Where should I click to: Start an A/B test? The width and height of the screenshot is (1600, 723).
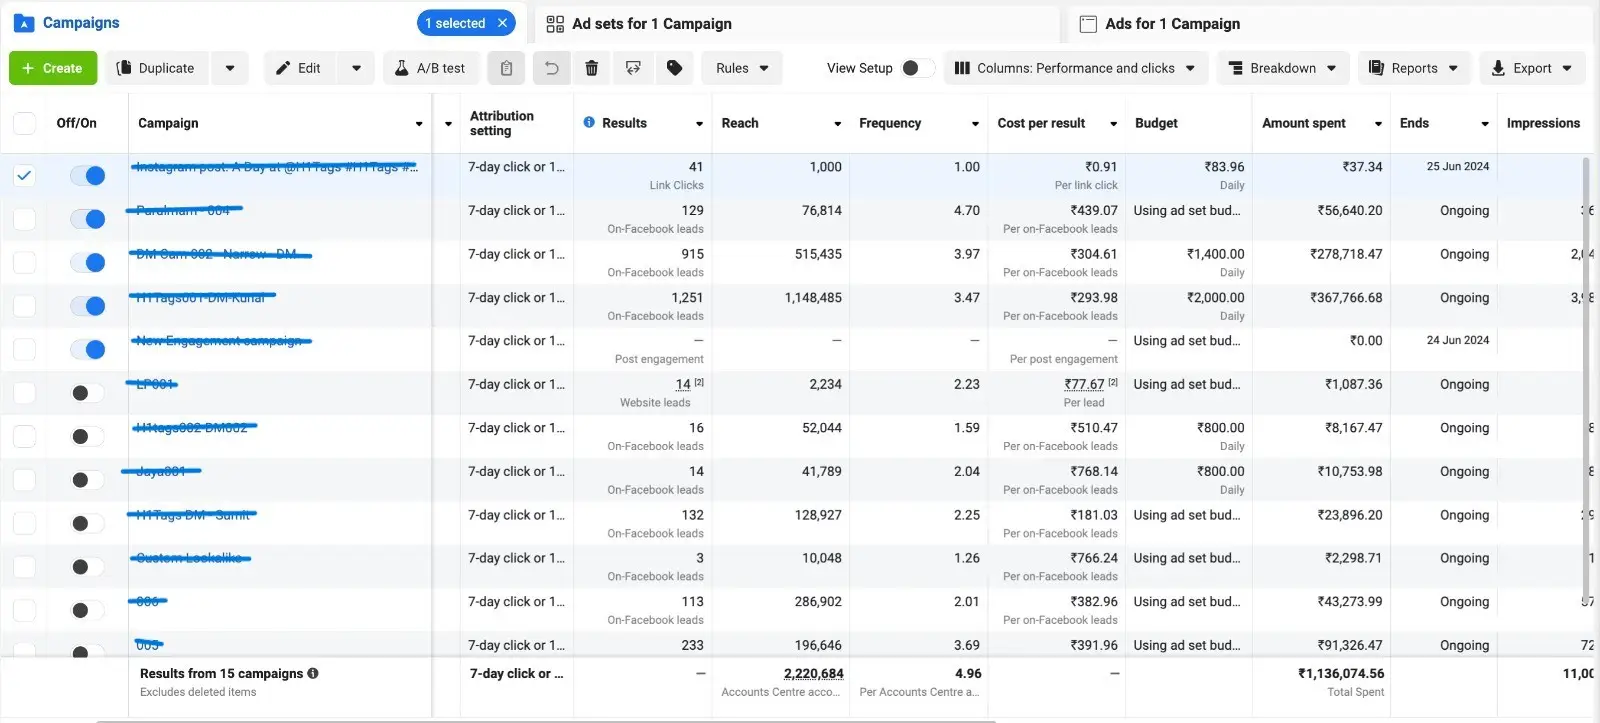click(431, 68)
